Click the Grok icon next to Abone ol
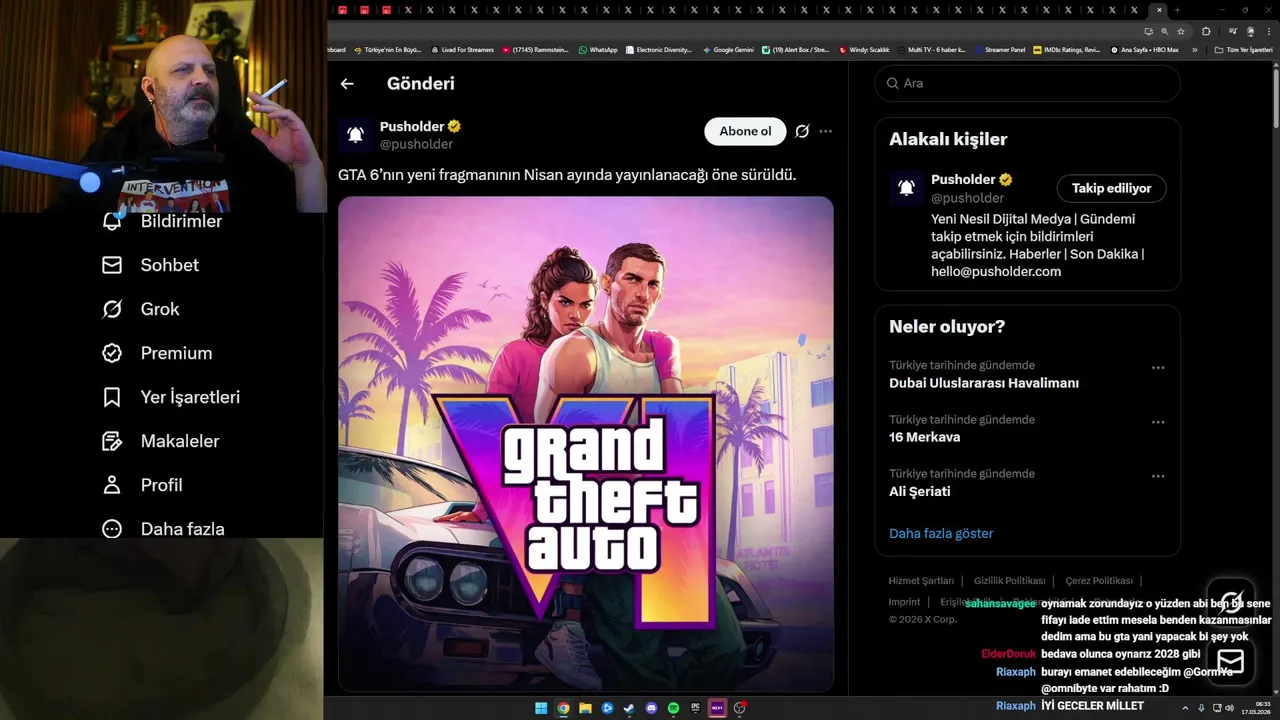The image size is (1280, 720). pos(802,131)
